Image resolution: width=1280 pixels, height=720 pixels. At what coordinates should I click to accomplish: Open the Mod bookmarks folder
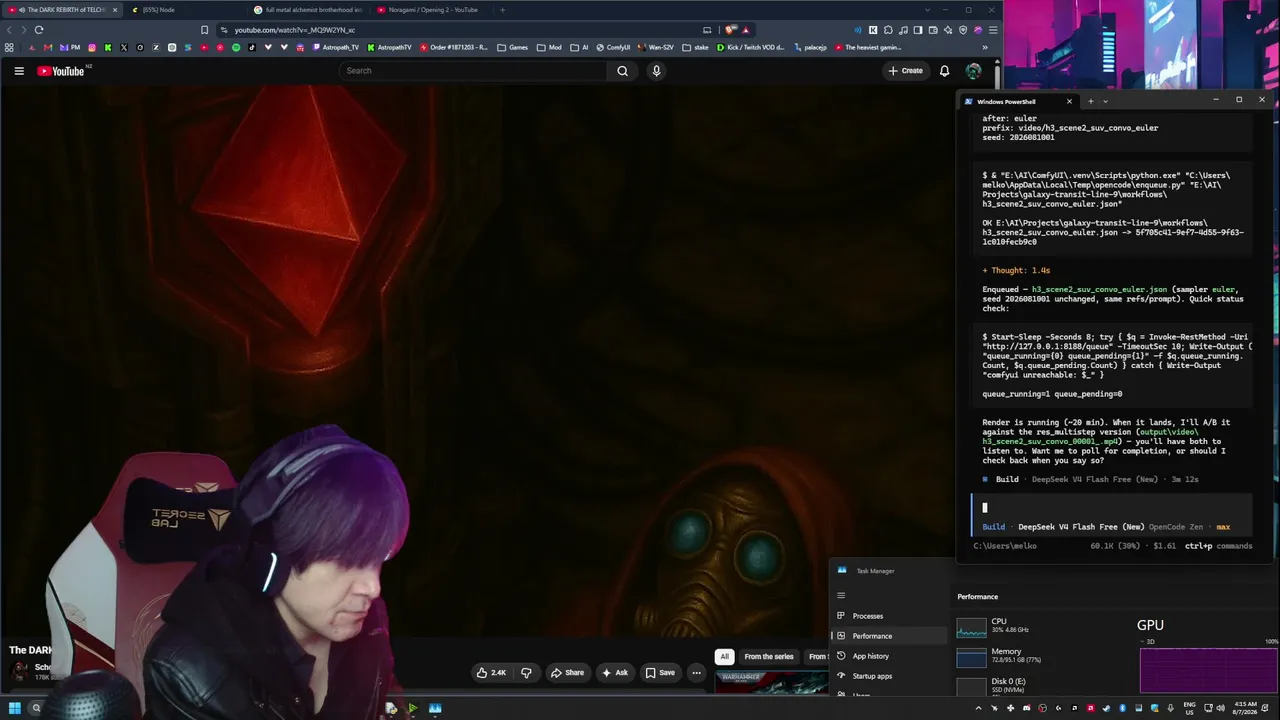549,47
